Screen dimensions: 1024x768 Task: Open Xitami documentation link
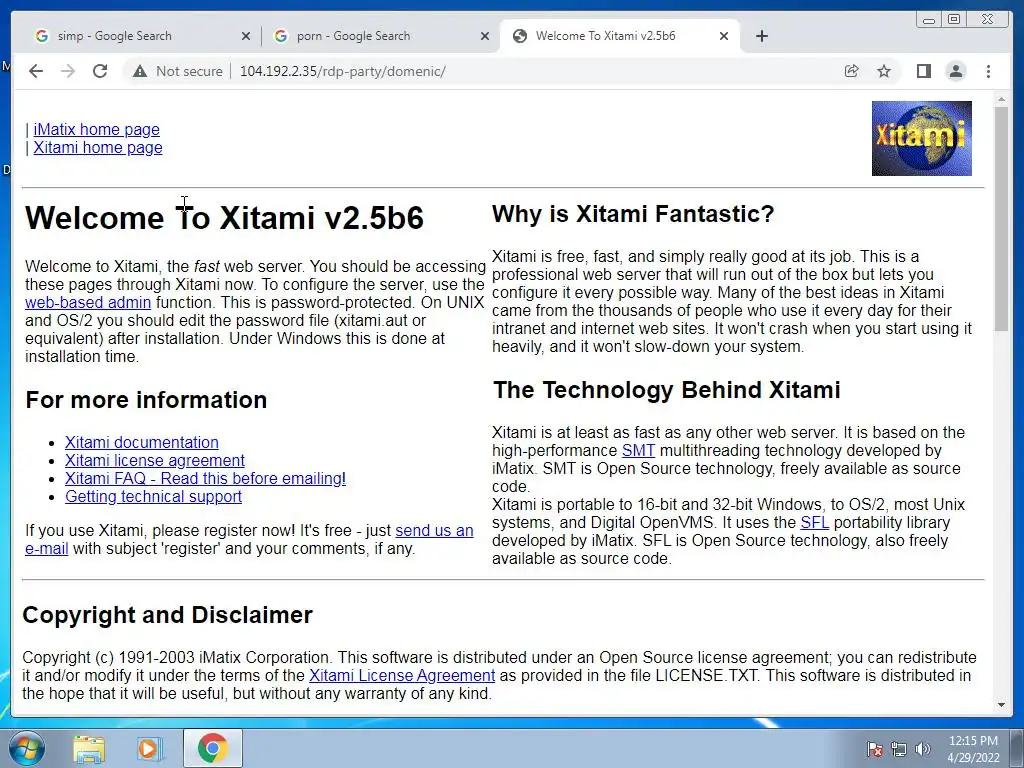[142, 442]
